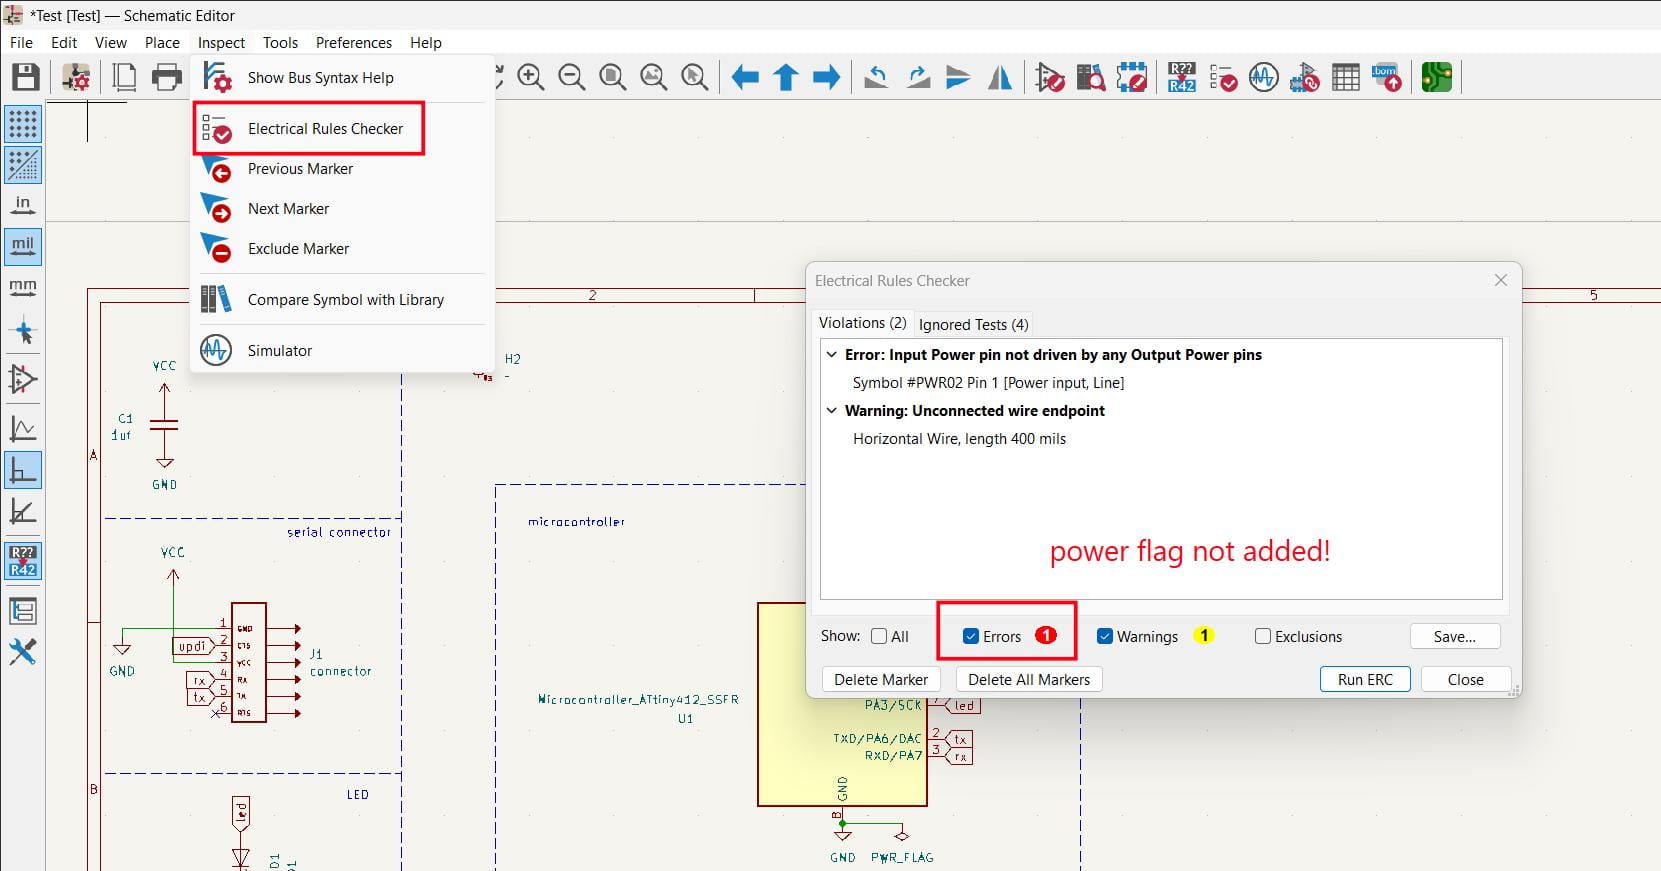Click the Simulator waveform toolbar icon
This screenshot has height=871, width=1661.
1264,77
